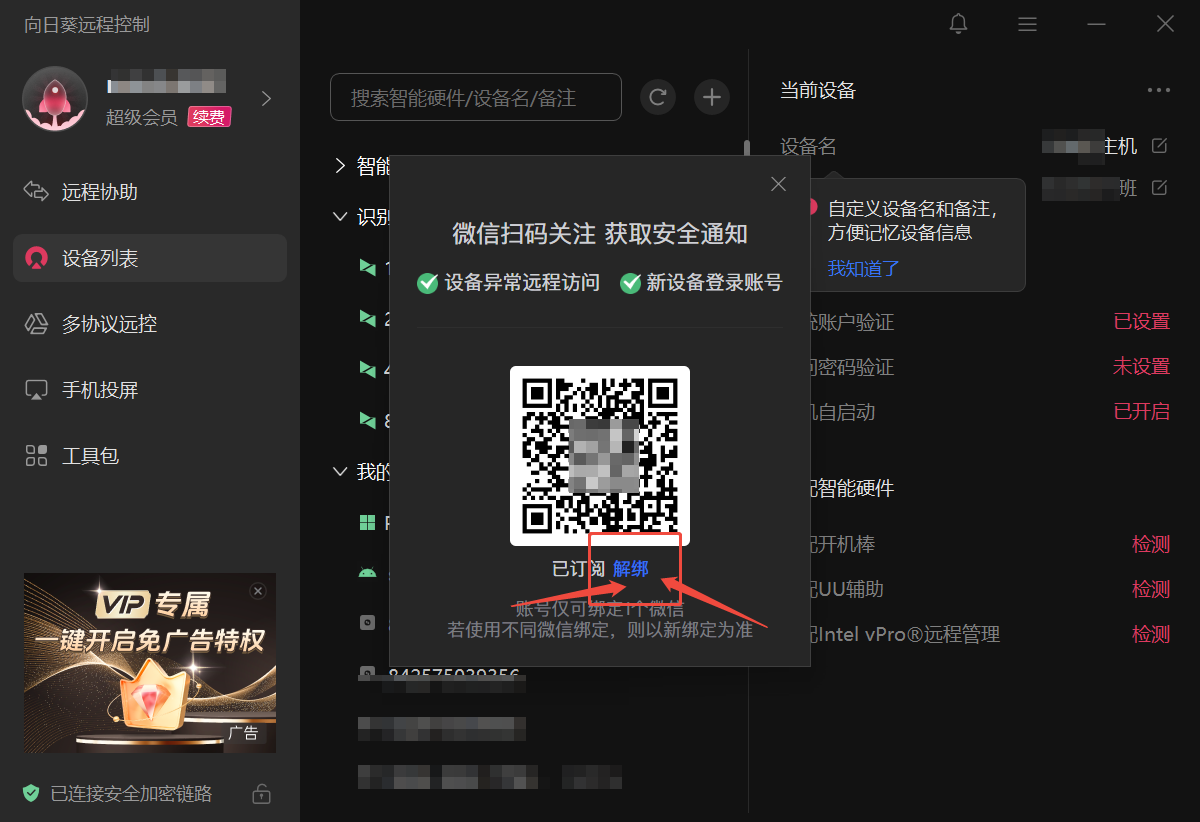1200x822 pixels.
Task: Click the lock icon in status bar
Action: (x=261, y=794)
